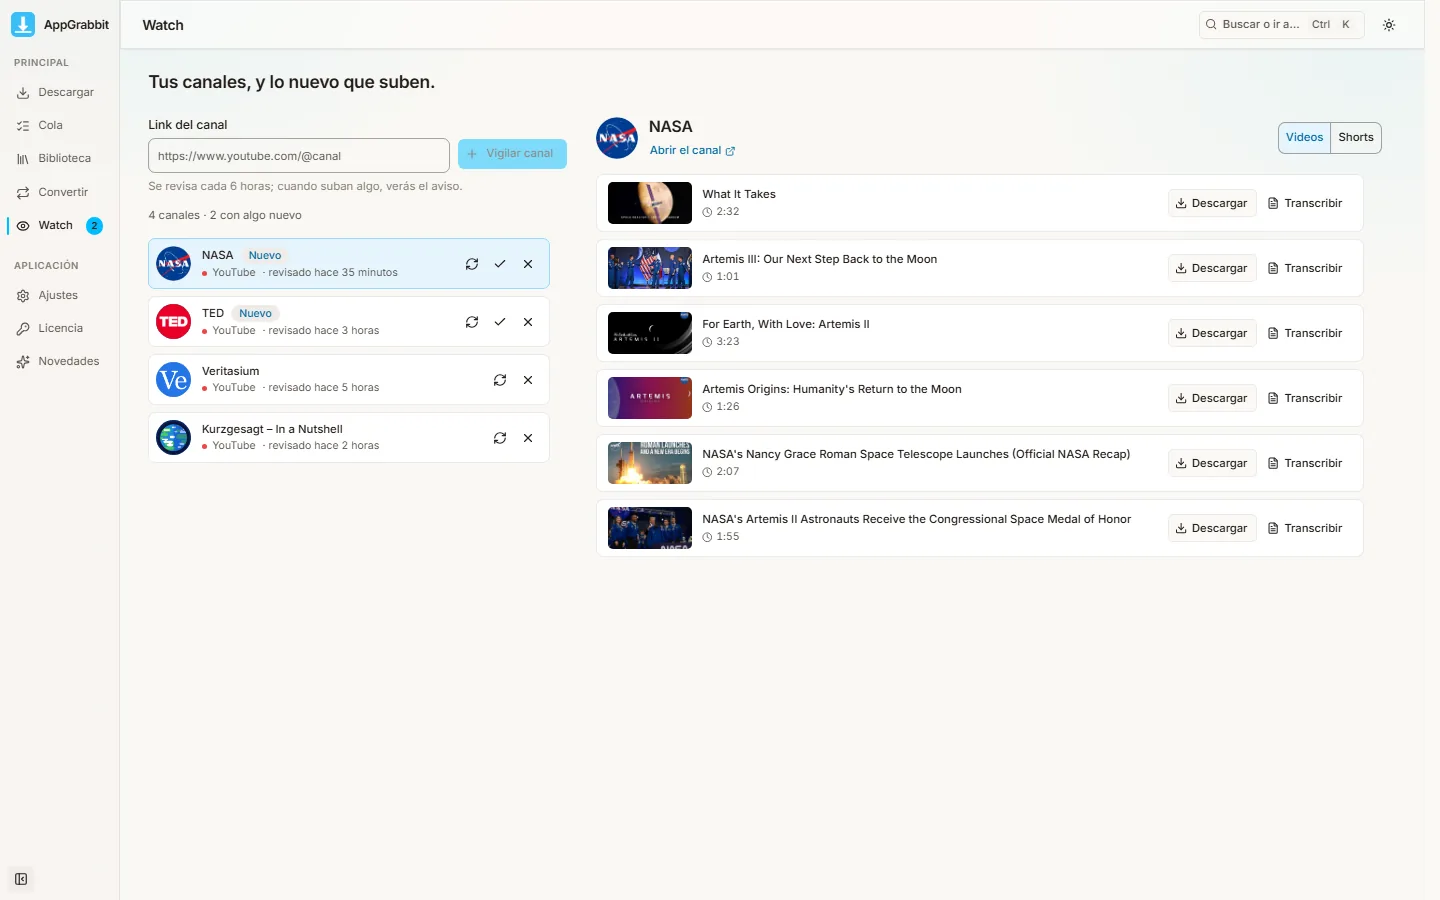This screenshot has height=900, width=1440.
Task: Remove the TED channel
Action: pos(528,322)
